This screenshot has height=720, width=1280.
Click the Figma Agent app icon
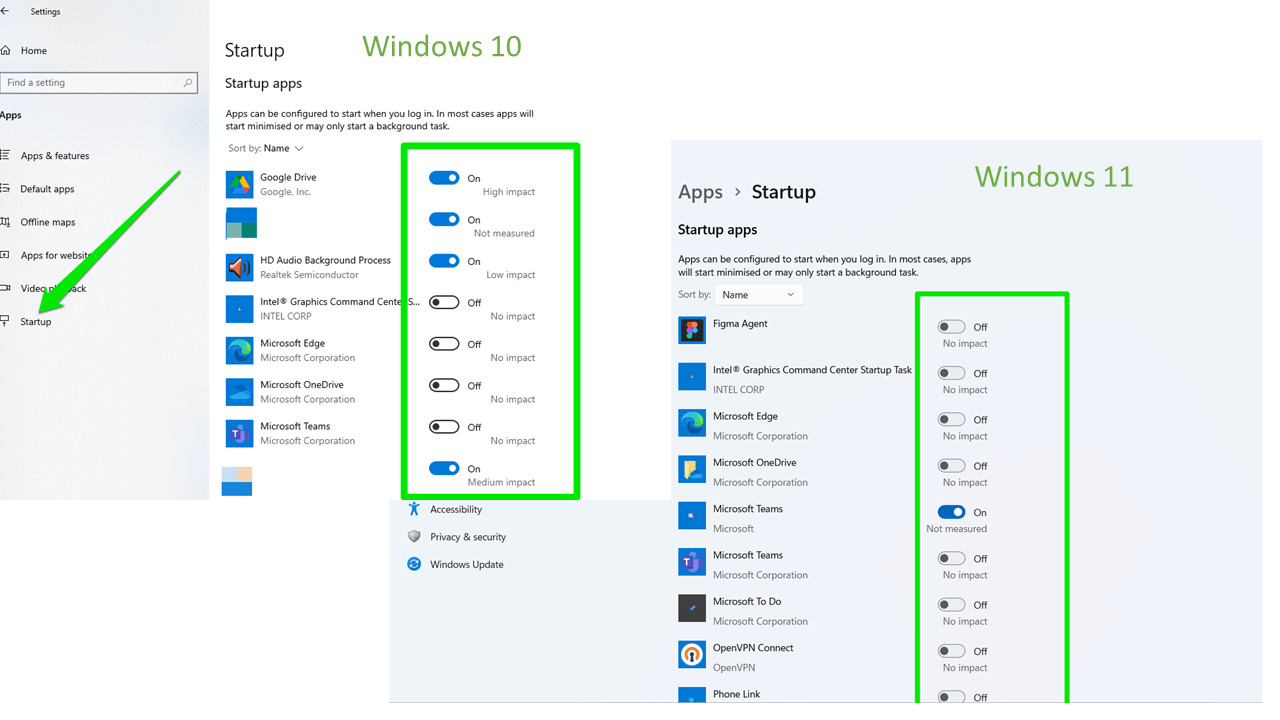tap(692, 330)
